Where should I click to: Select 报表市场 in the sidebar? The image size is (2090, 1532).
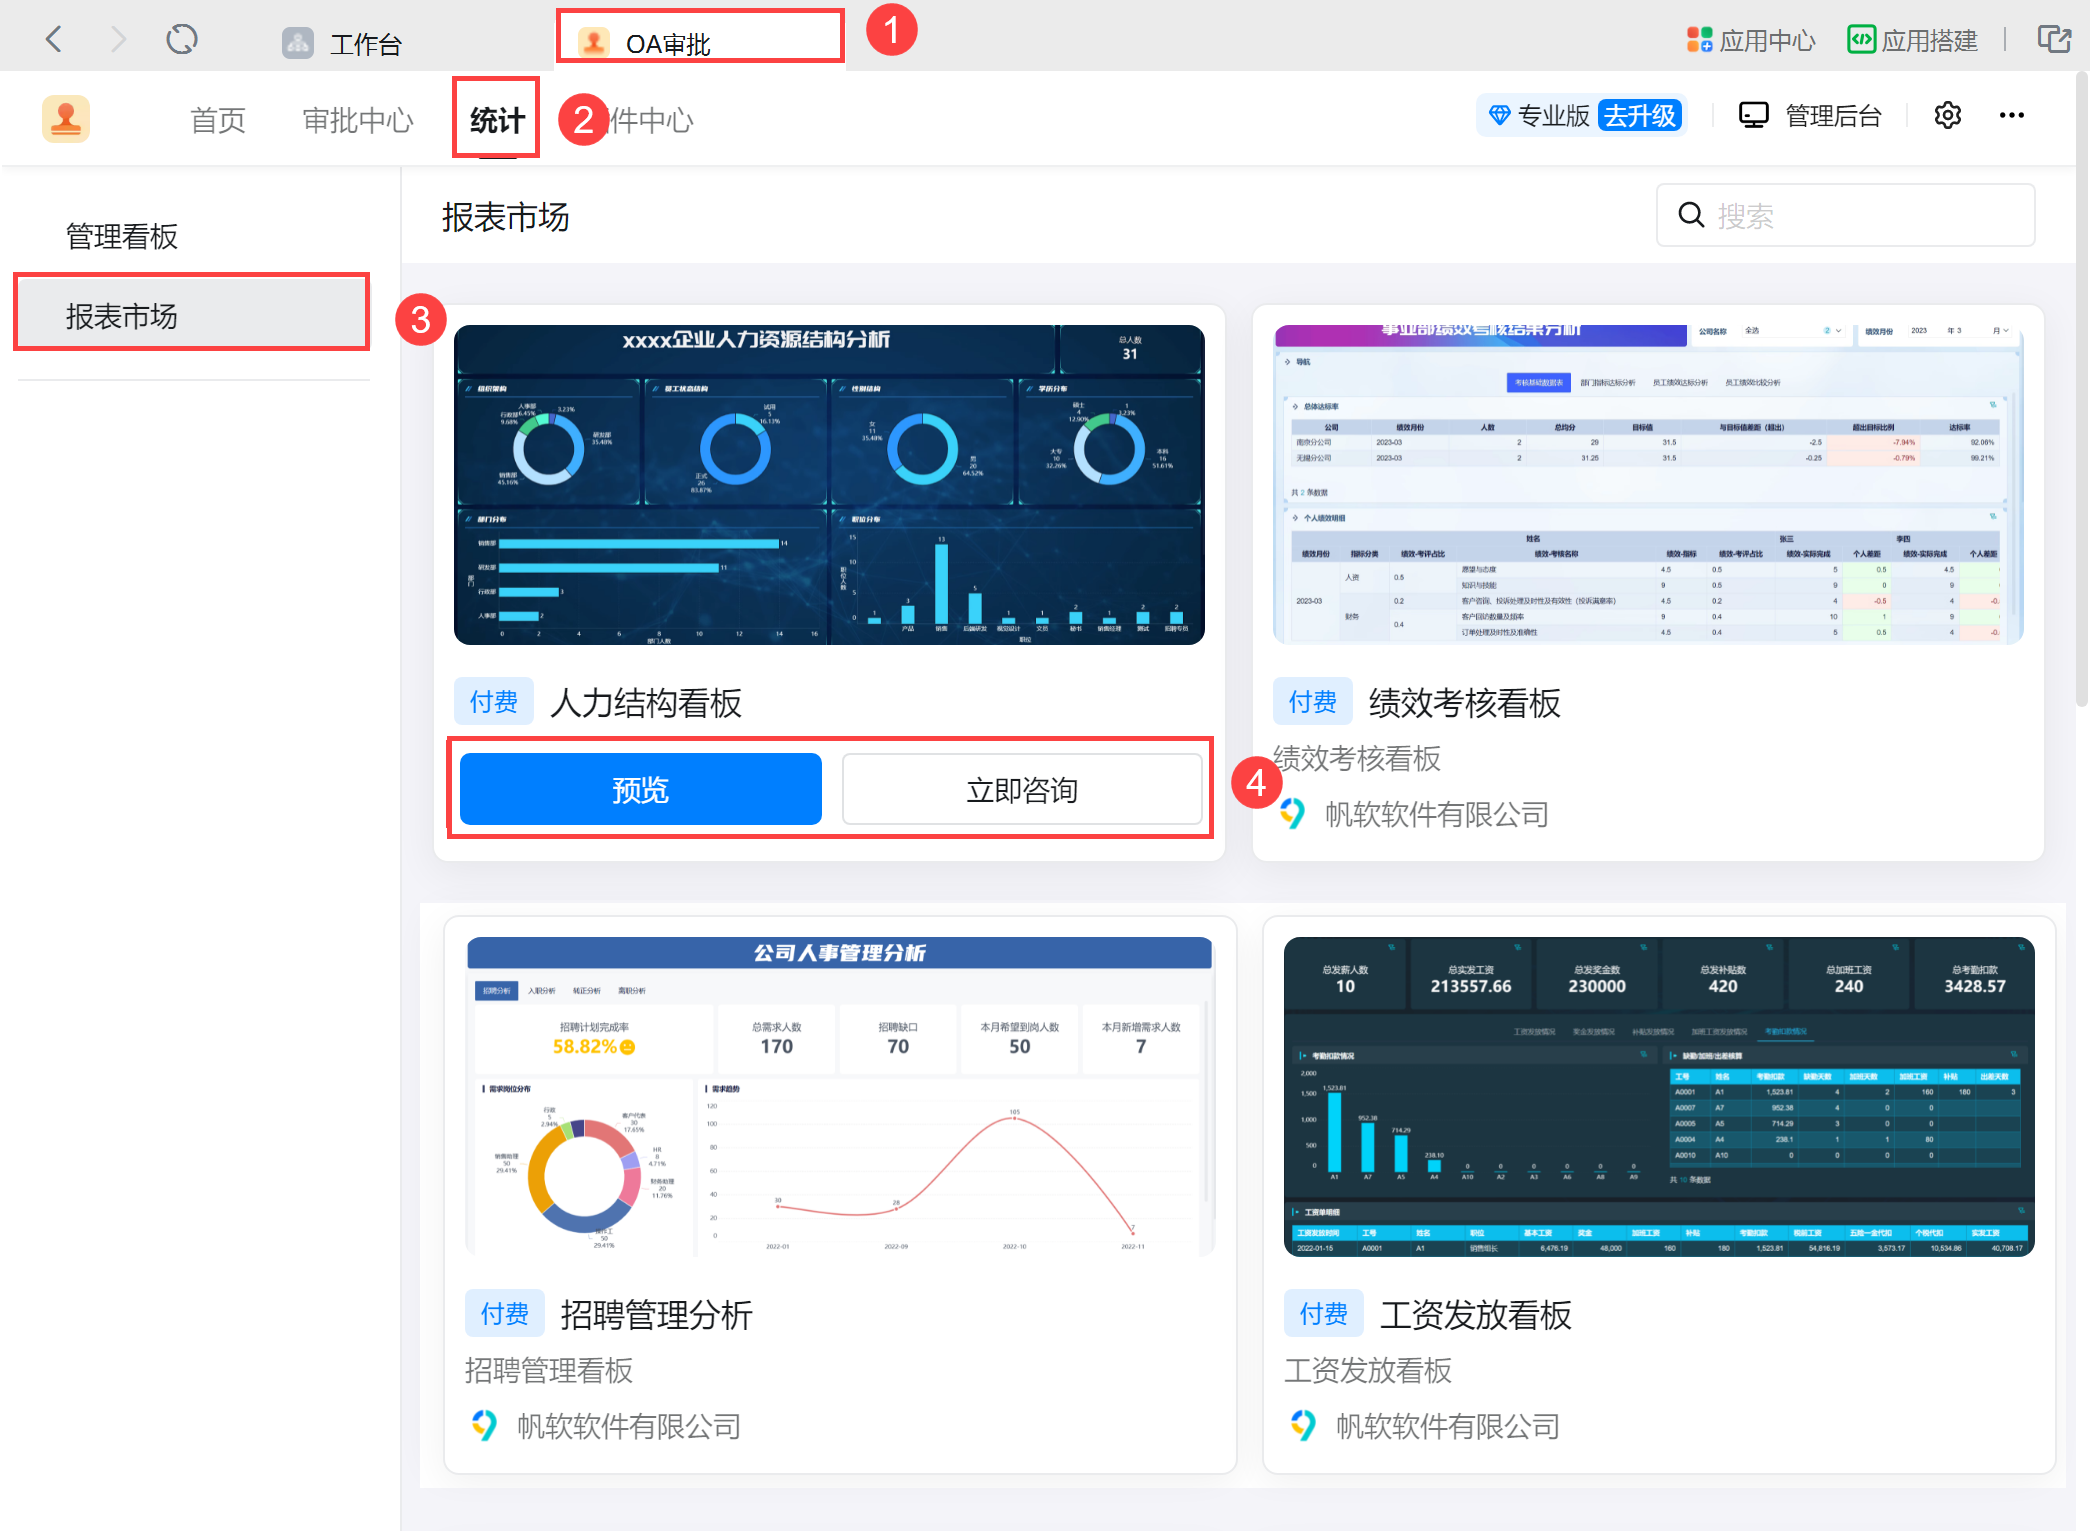tap(122, 316)
